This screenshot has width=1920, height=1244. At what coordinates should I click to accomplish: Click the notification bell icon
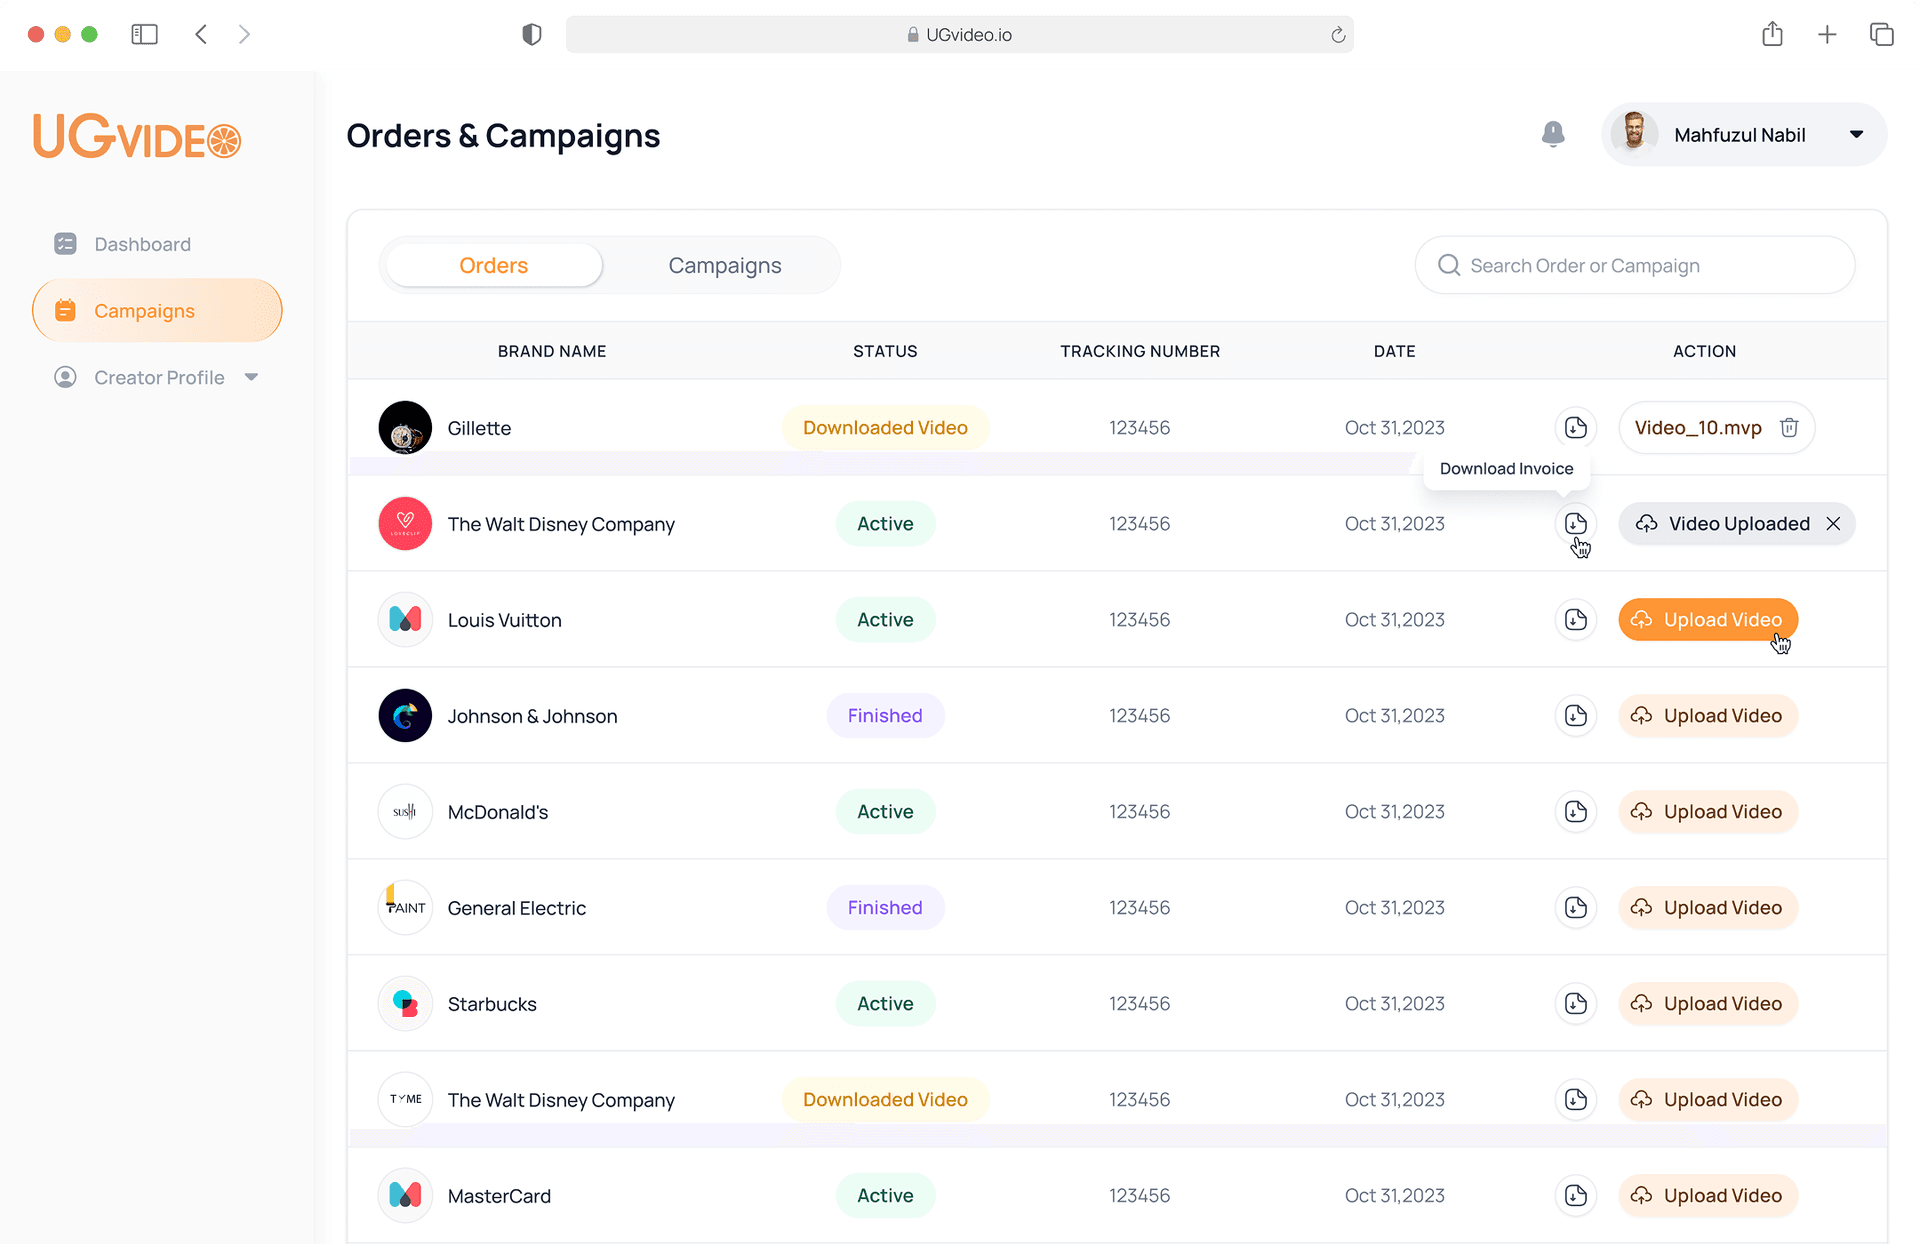(x=1552, y=134)
